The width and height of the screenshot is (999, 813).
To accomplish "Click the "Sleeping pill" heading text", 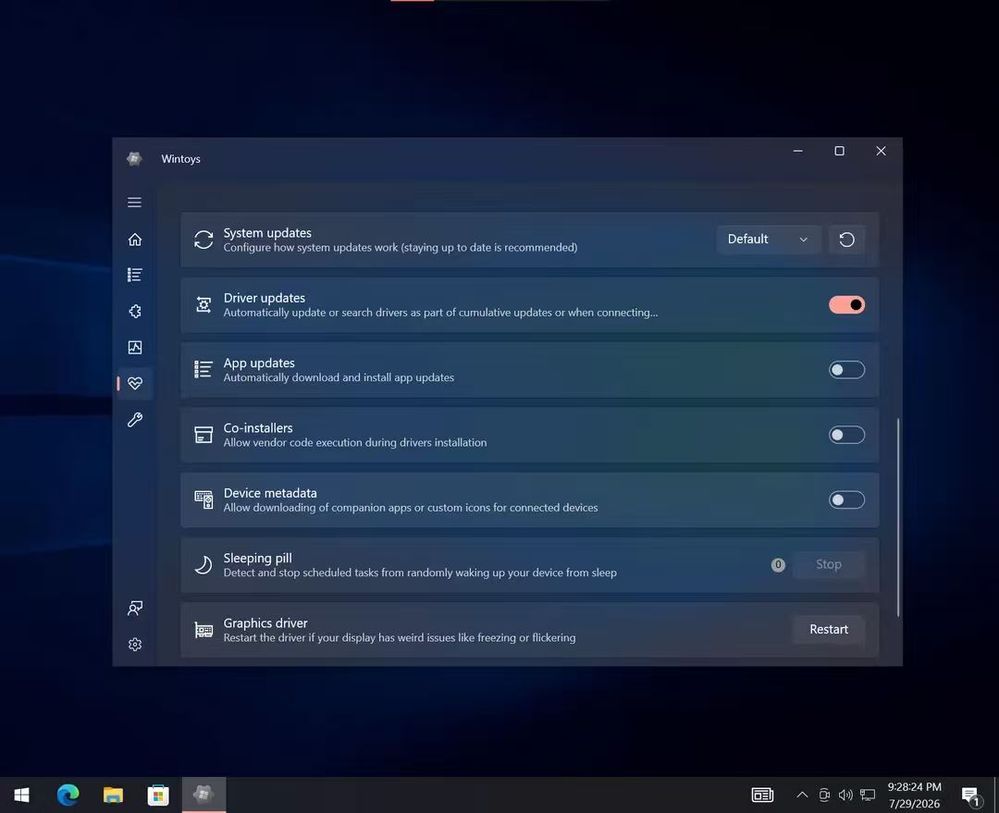I will tap(257, 558).
